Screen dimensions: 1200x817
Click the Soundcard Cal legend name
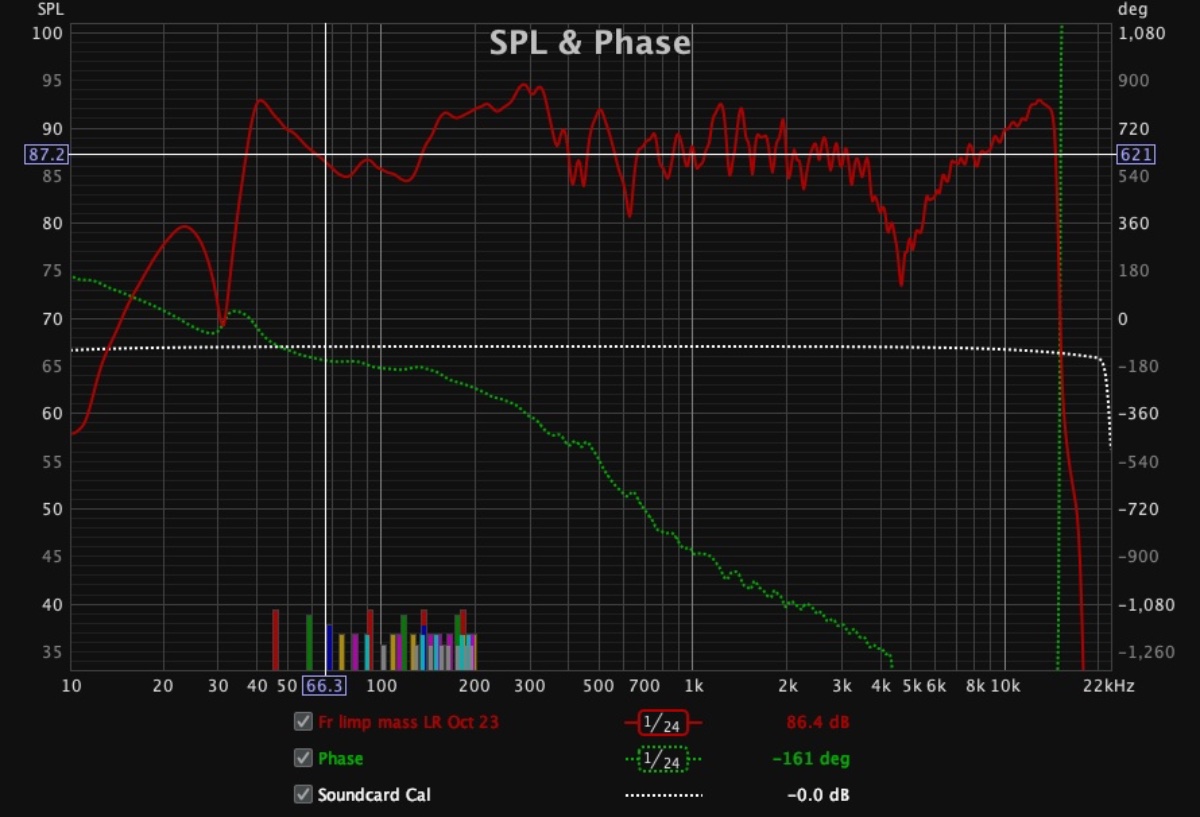[x=374, y=796]
